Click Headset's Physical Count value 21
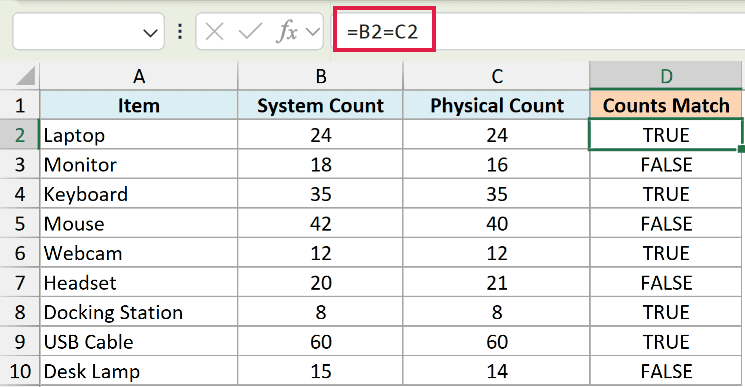Image resolution: width=745 pixels, height=387 pixels. (497, 283)
